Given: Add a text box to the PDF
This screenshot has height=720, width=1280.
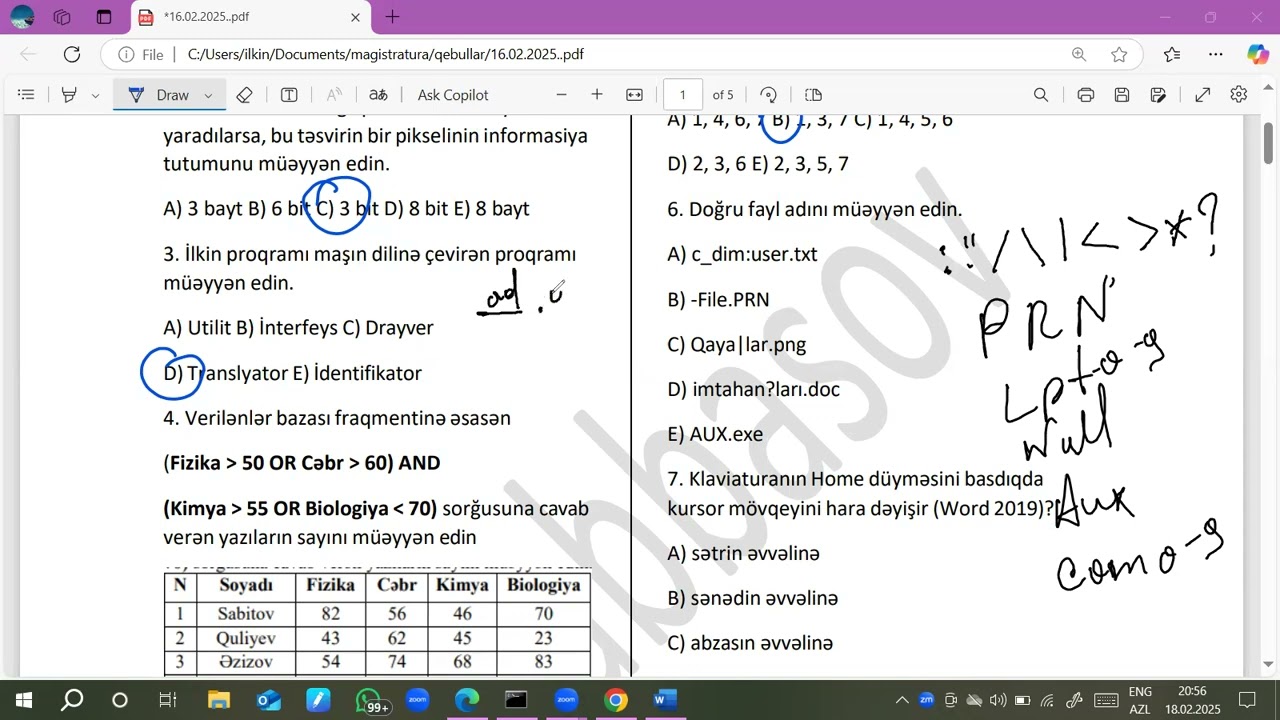Looking at the screenshot, I should [289, 95].
